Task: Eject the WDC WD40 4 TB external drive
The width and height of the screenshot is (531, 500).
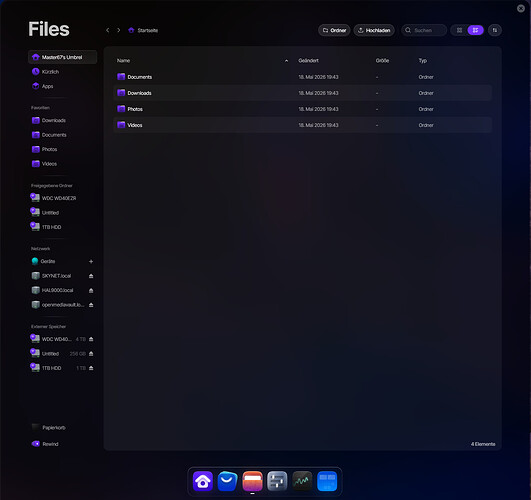Action: coord(91,339)
